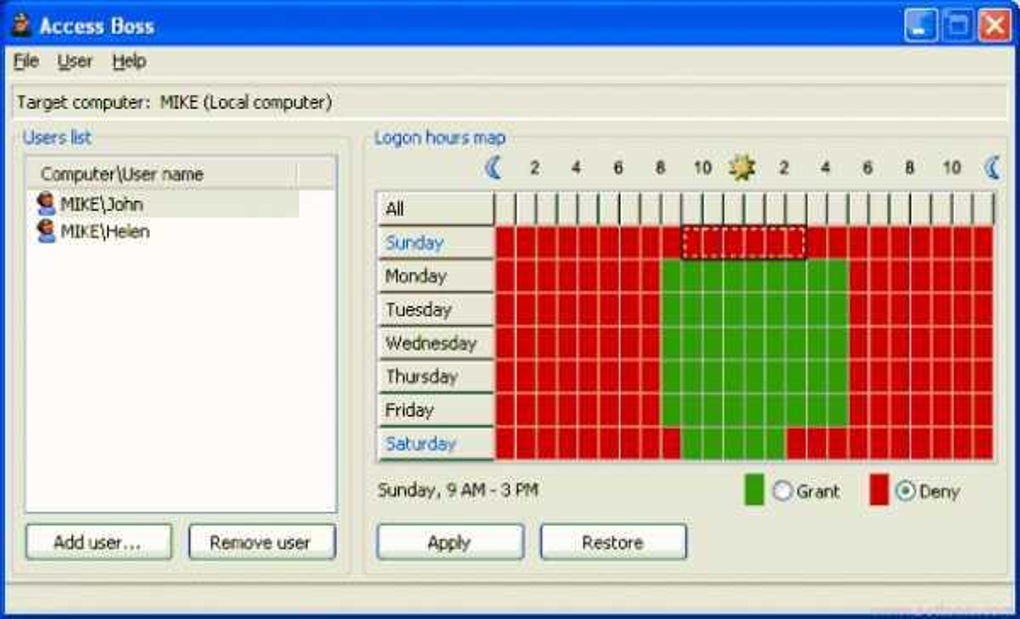Select the Sunday row header

coord(435,243)
